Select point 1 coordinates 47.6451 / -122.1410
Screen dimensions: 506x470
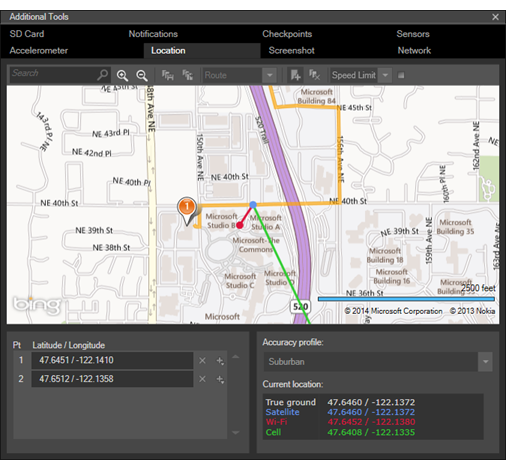pos(112,360)
